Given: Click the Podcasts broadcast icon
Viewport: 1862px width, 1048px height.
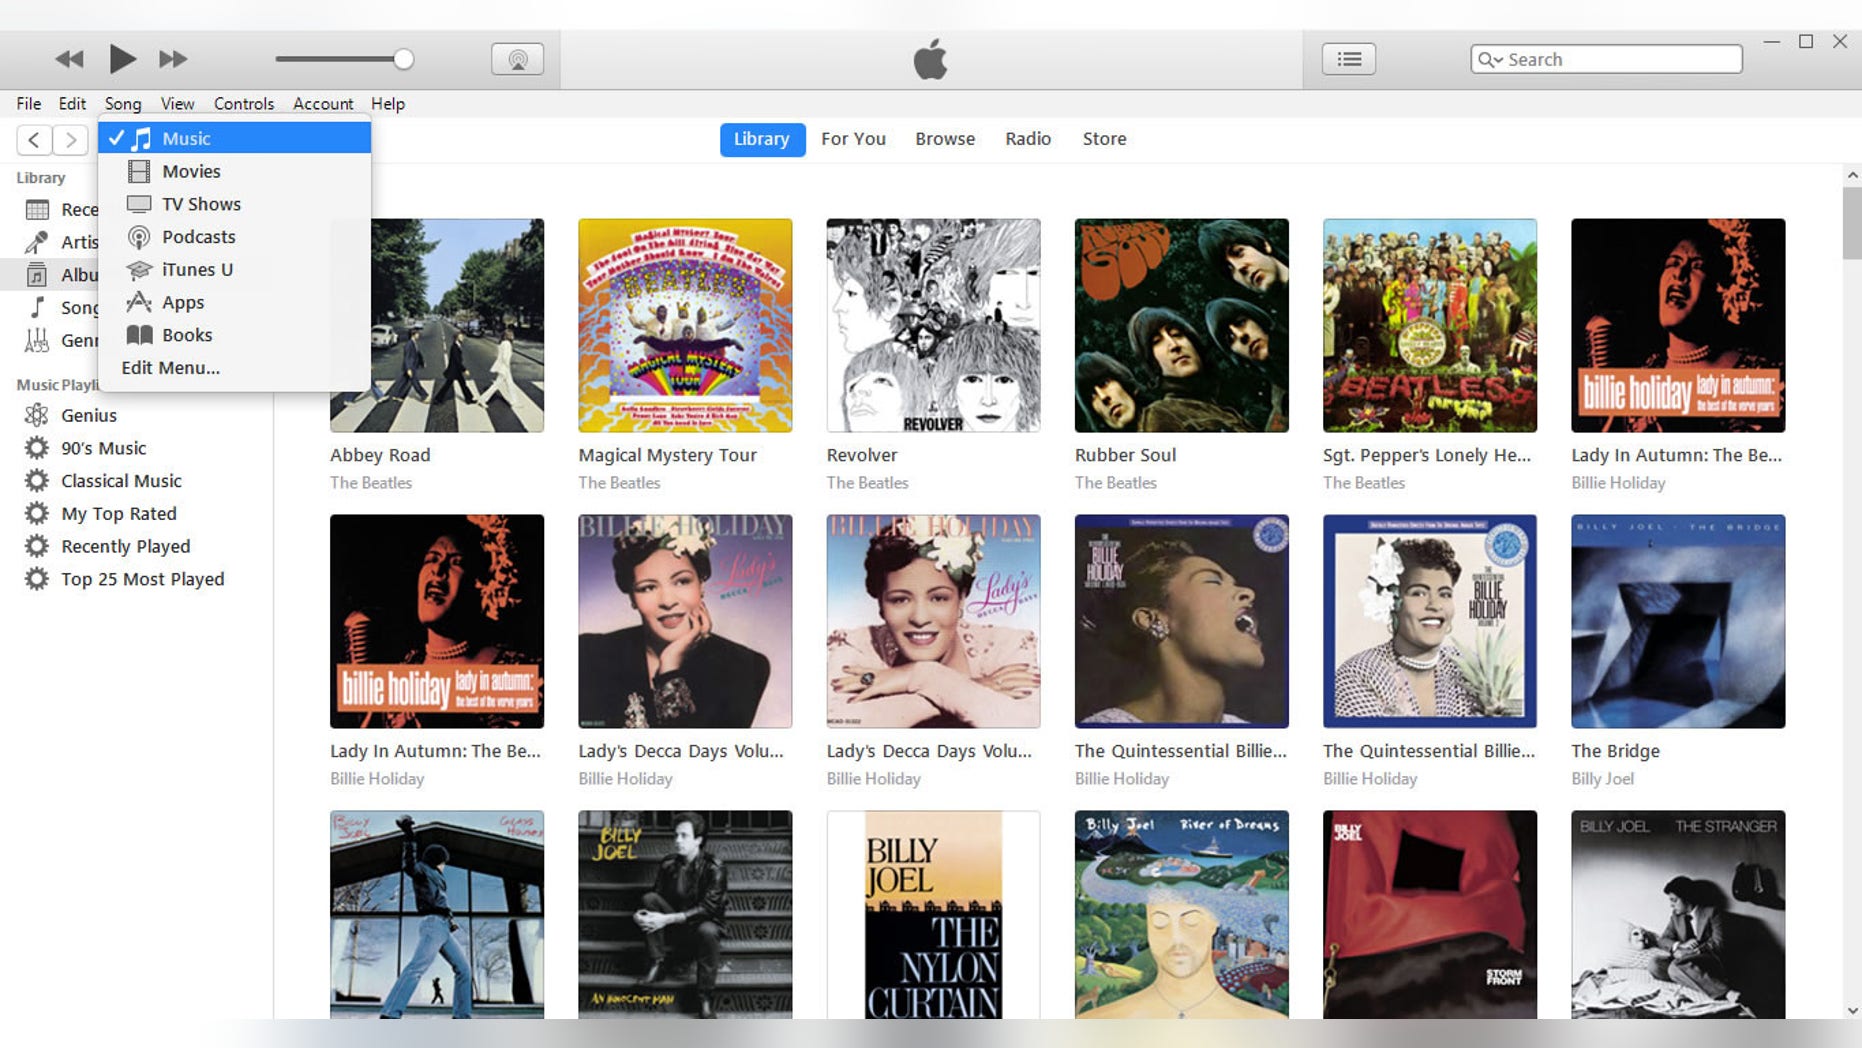Looking at the screenshot, I should (x=139, y=237).
